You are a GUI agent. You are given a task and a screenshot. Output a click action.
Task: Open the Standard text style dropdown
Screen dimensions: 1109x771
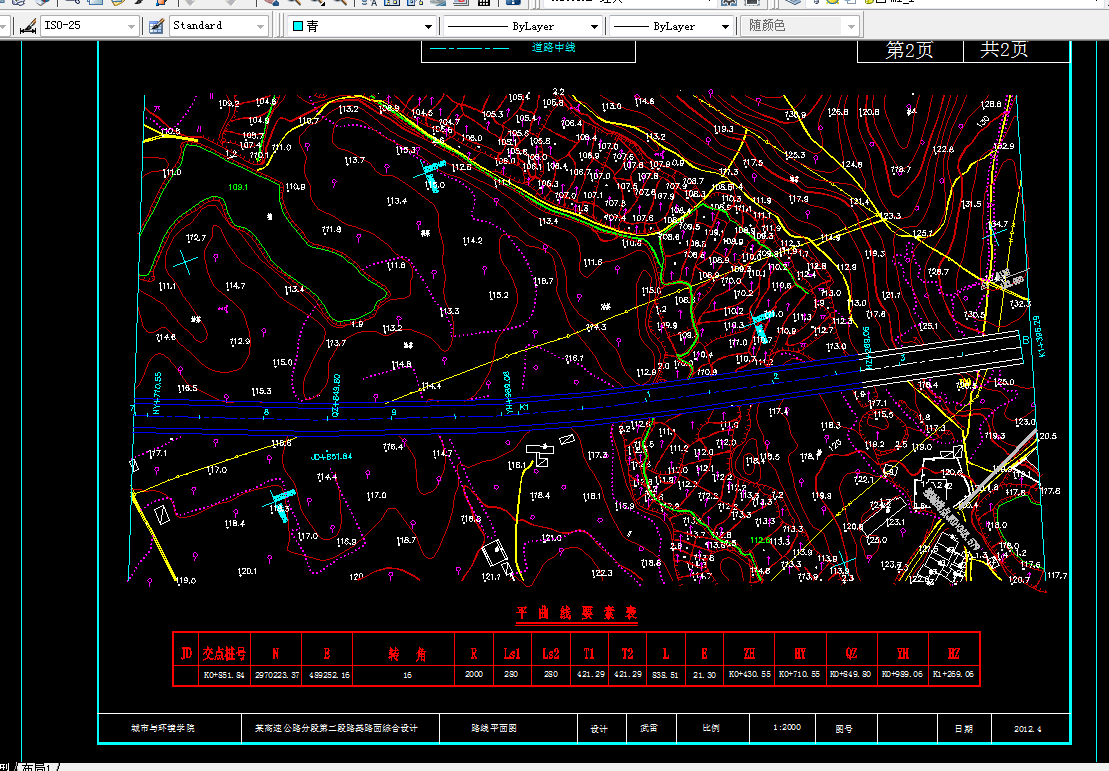[260, 26]
